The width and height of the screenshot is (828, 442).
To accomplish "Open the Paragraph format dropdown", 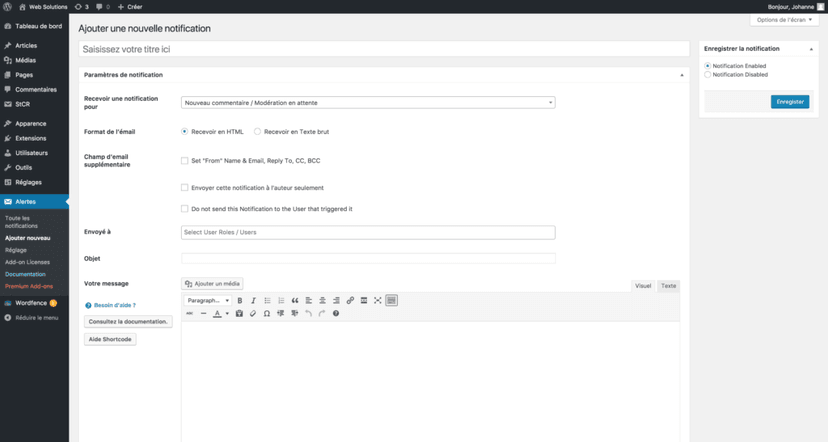I will 208,300.
